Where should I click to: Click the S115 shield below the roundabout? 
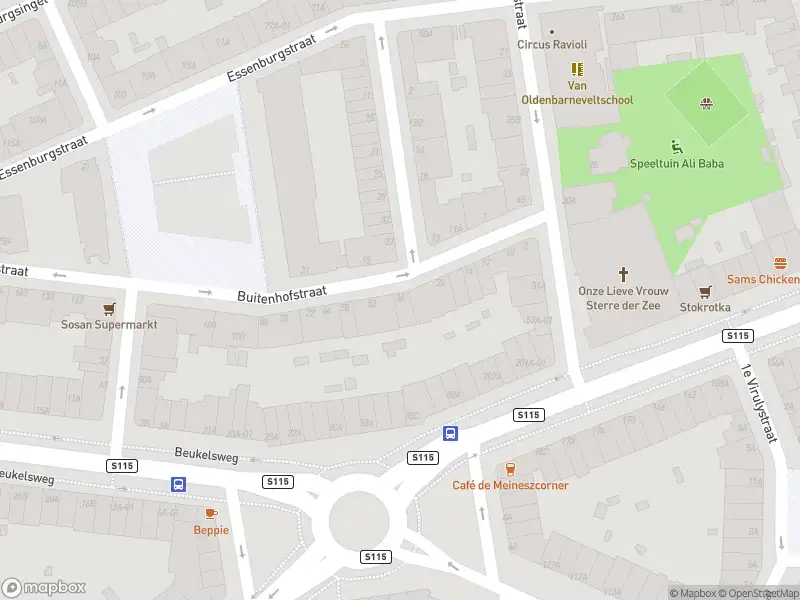pos(376,557)
